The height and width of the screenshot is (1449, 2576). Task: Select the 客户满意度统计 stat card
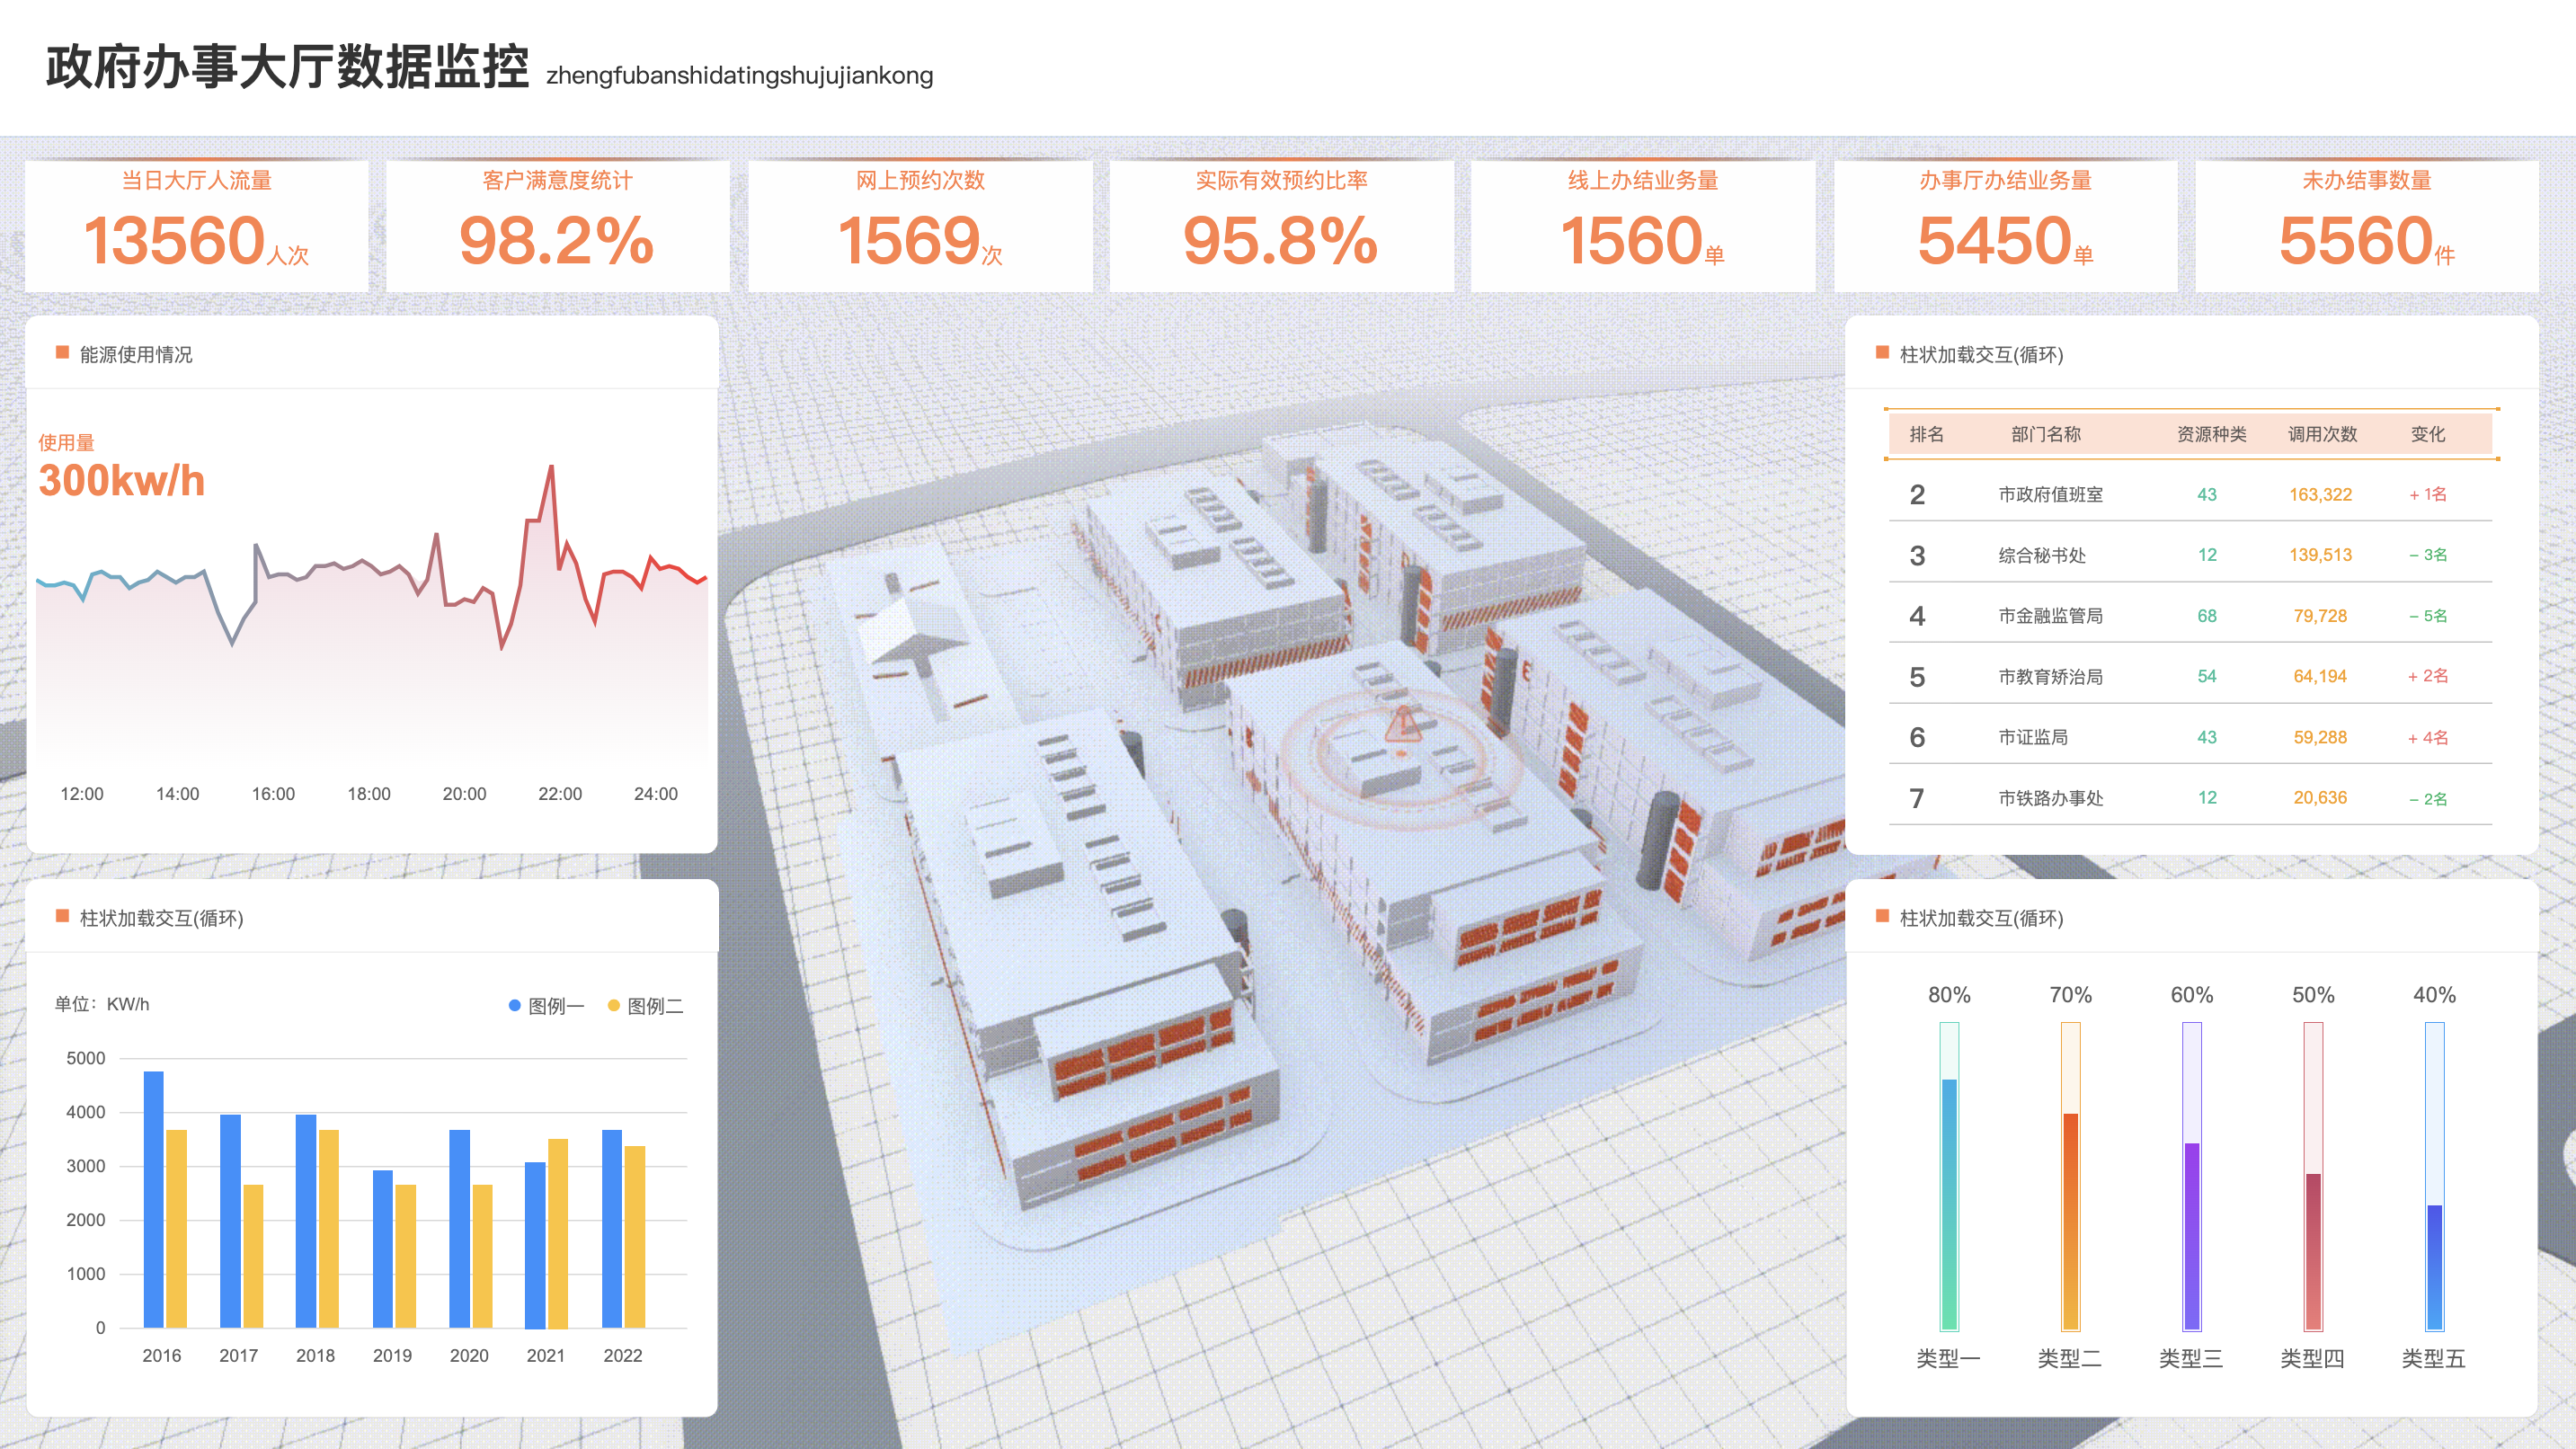pos(557,226)
